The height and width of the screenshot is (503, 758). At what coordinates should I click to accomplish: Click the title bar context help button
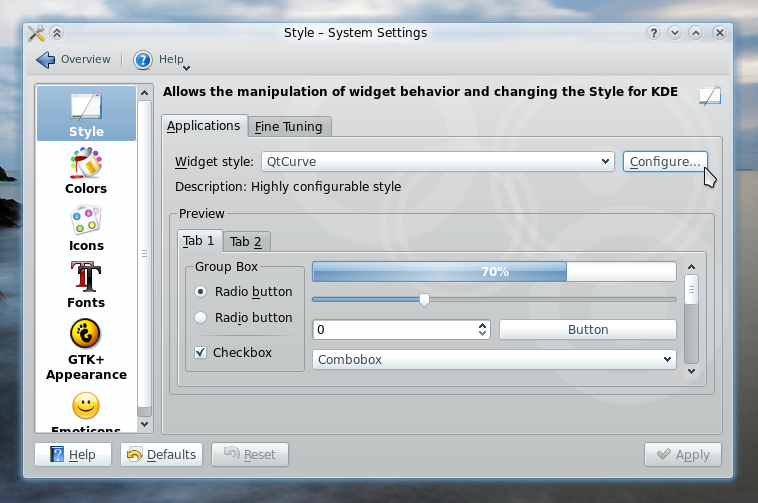tap(654, 33)
